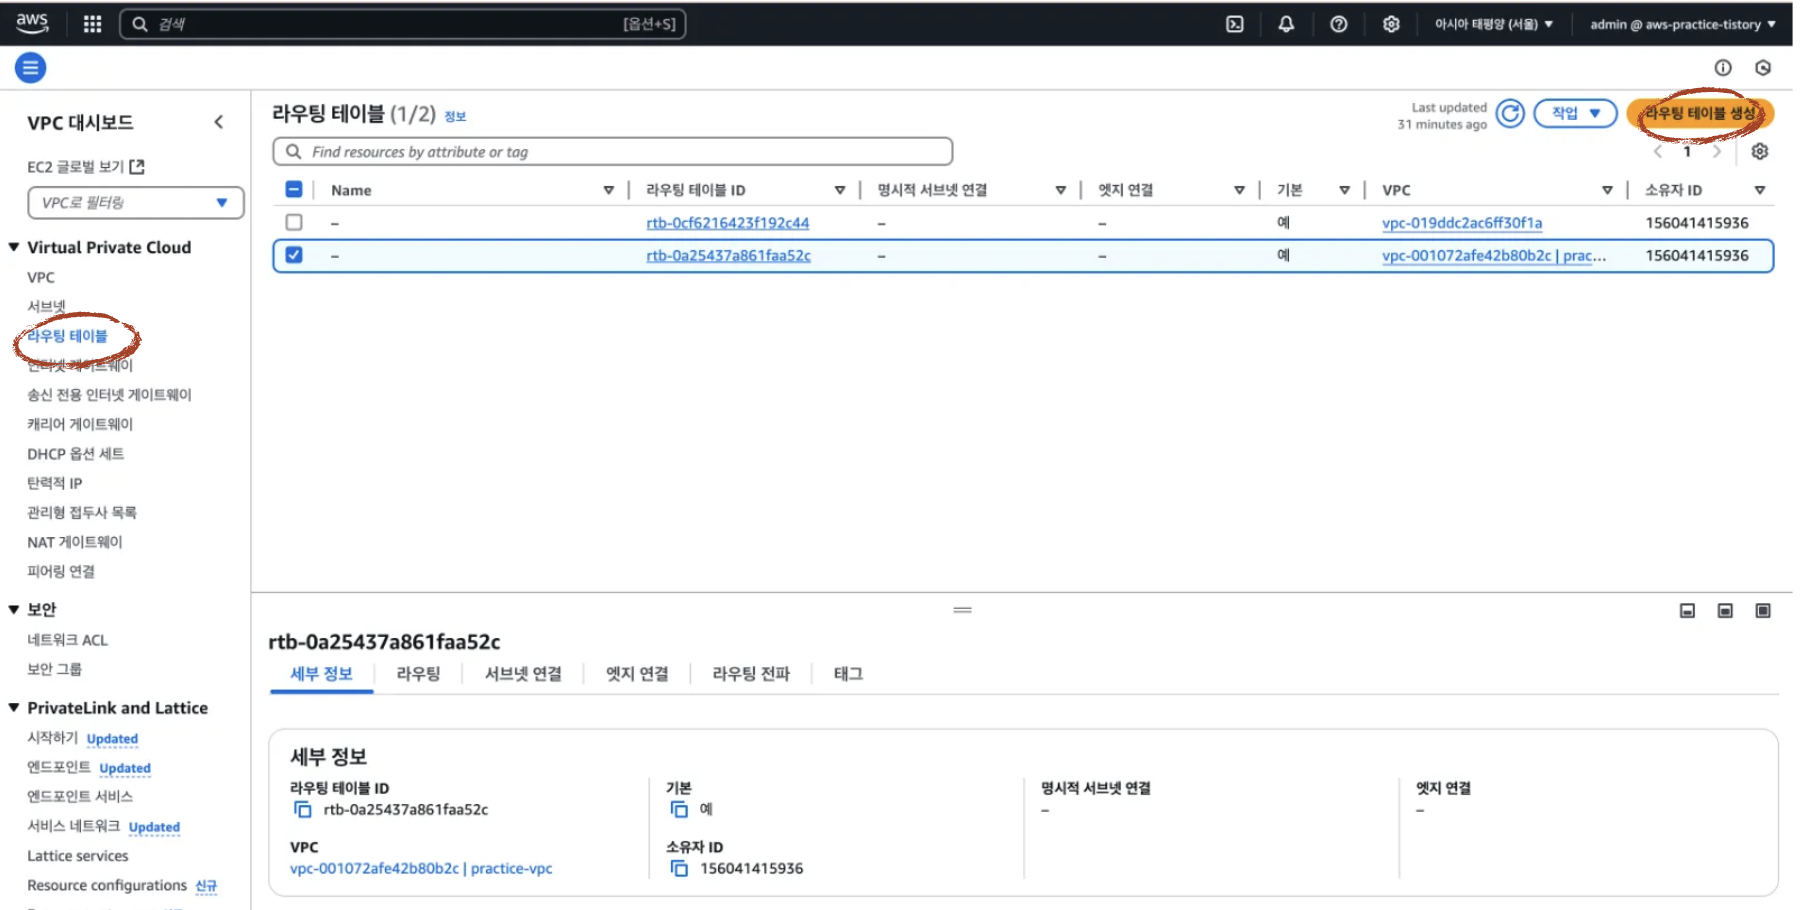Copy the route table ID in details

[x=302, y=809]
